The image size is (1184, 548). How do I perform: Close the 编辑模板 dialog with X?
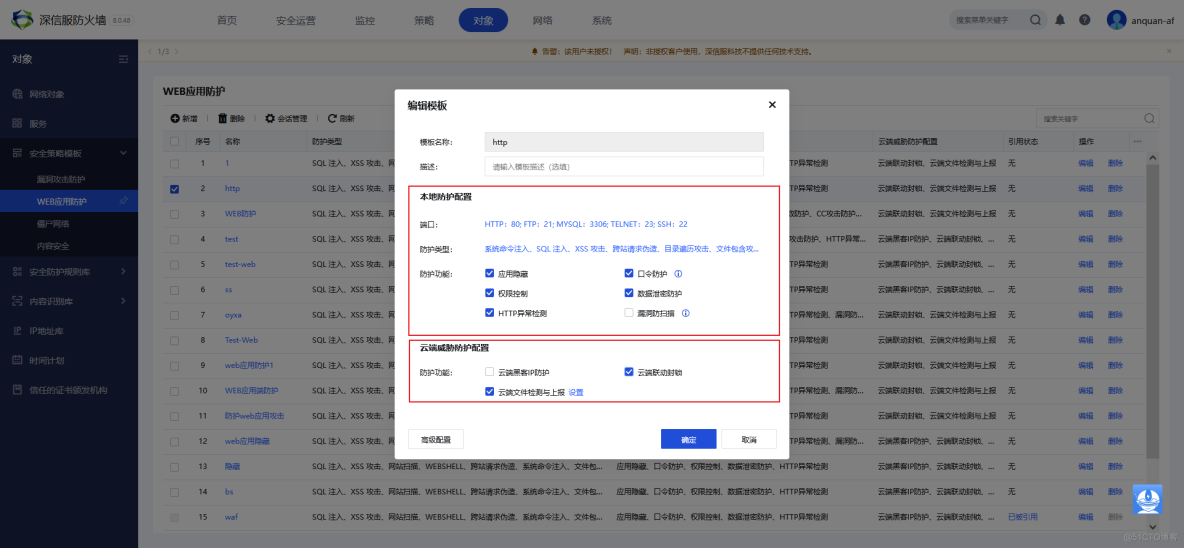[x=772, y=105]
